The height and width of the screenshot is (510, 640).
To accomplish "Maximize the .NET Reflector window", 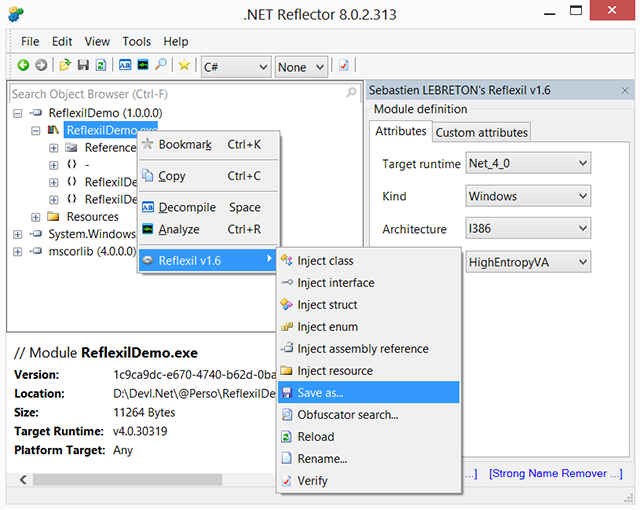I will [576, 11].
